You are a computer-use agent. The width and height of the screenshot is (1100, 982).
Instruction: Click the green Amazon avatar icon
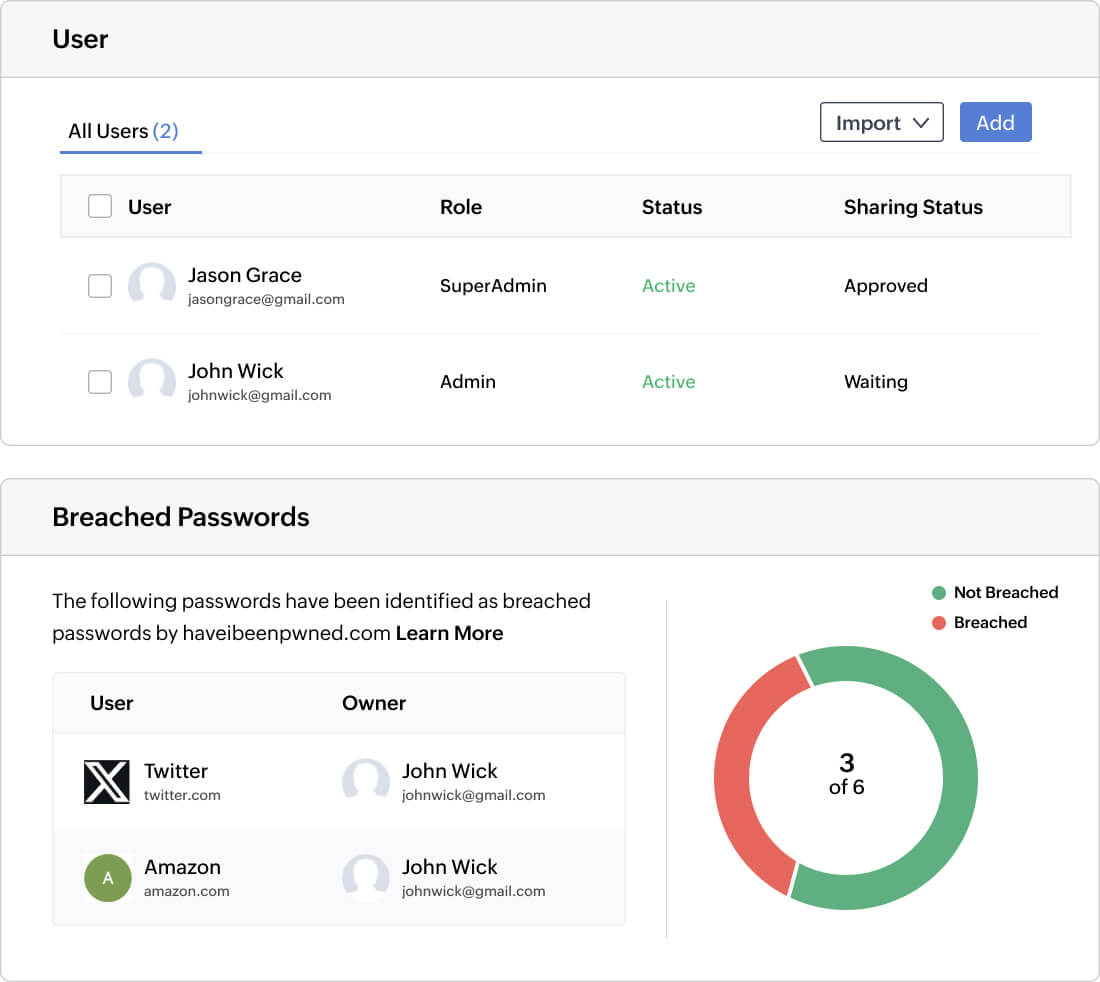pyautogui.click(x=108, y=878)
